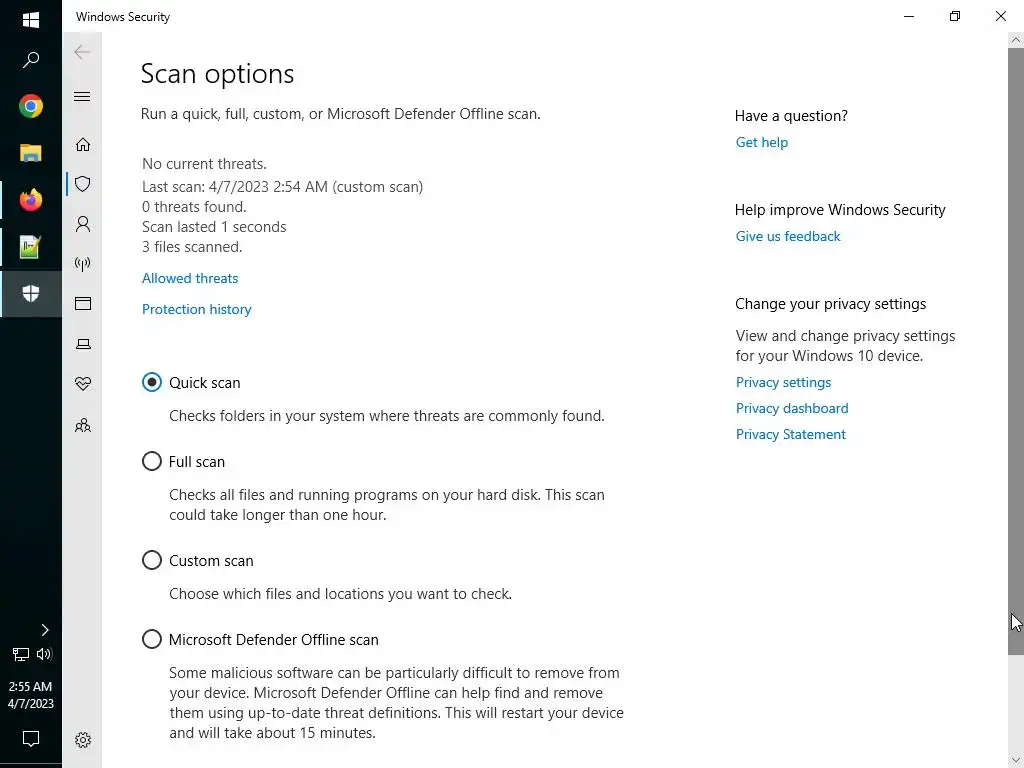This screenshot has width=1024, height=768.
Task: Open Settings gear in sidebar
Action: click(x=83, y=740)
